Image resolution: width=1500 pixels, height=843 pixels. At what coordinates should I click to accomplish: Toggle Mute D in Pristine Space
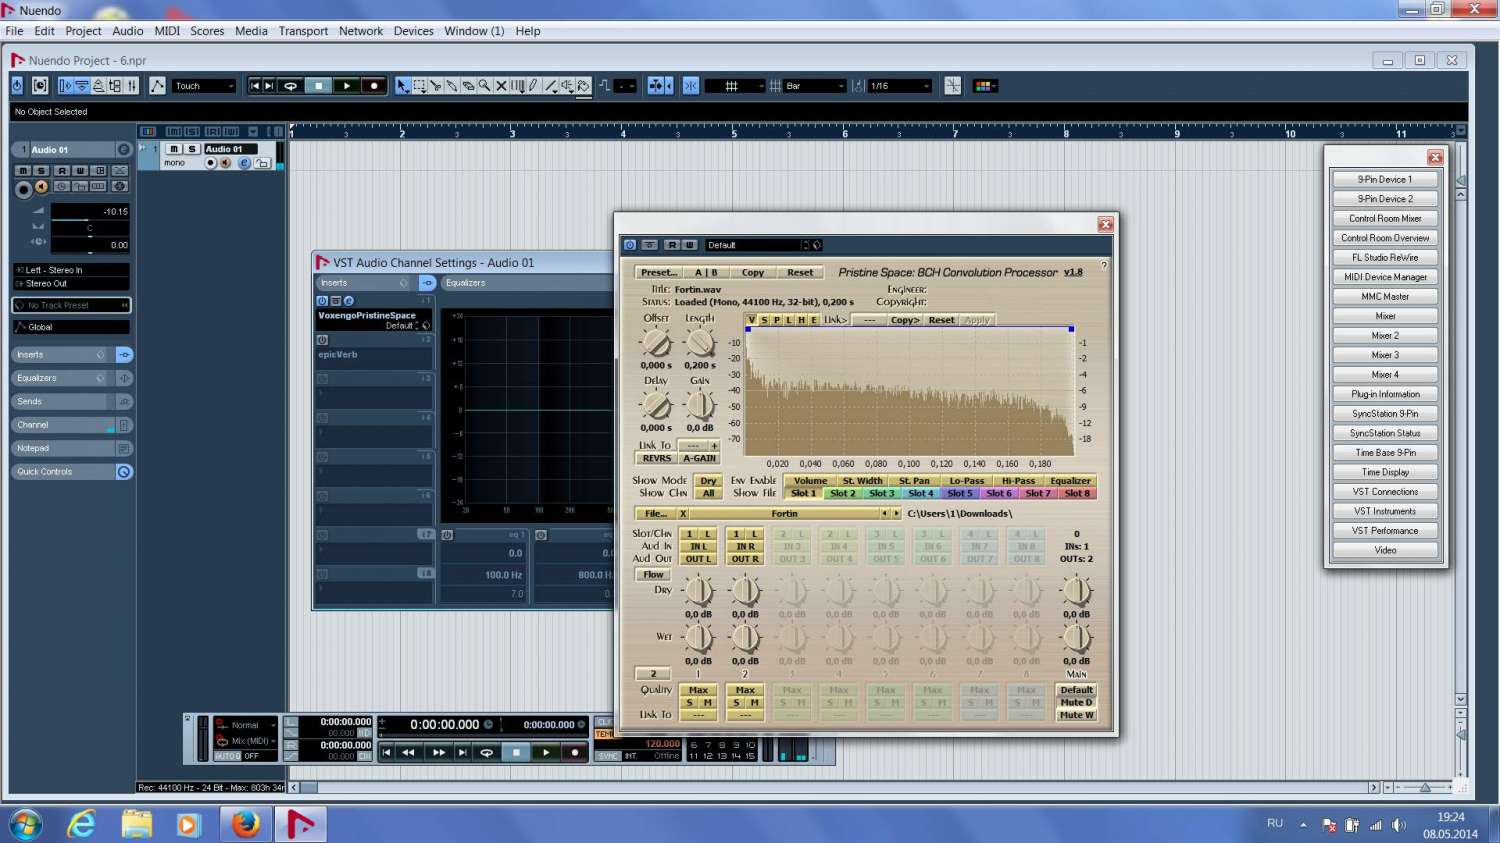pyautogui.click(x=1076, y=702)
